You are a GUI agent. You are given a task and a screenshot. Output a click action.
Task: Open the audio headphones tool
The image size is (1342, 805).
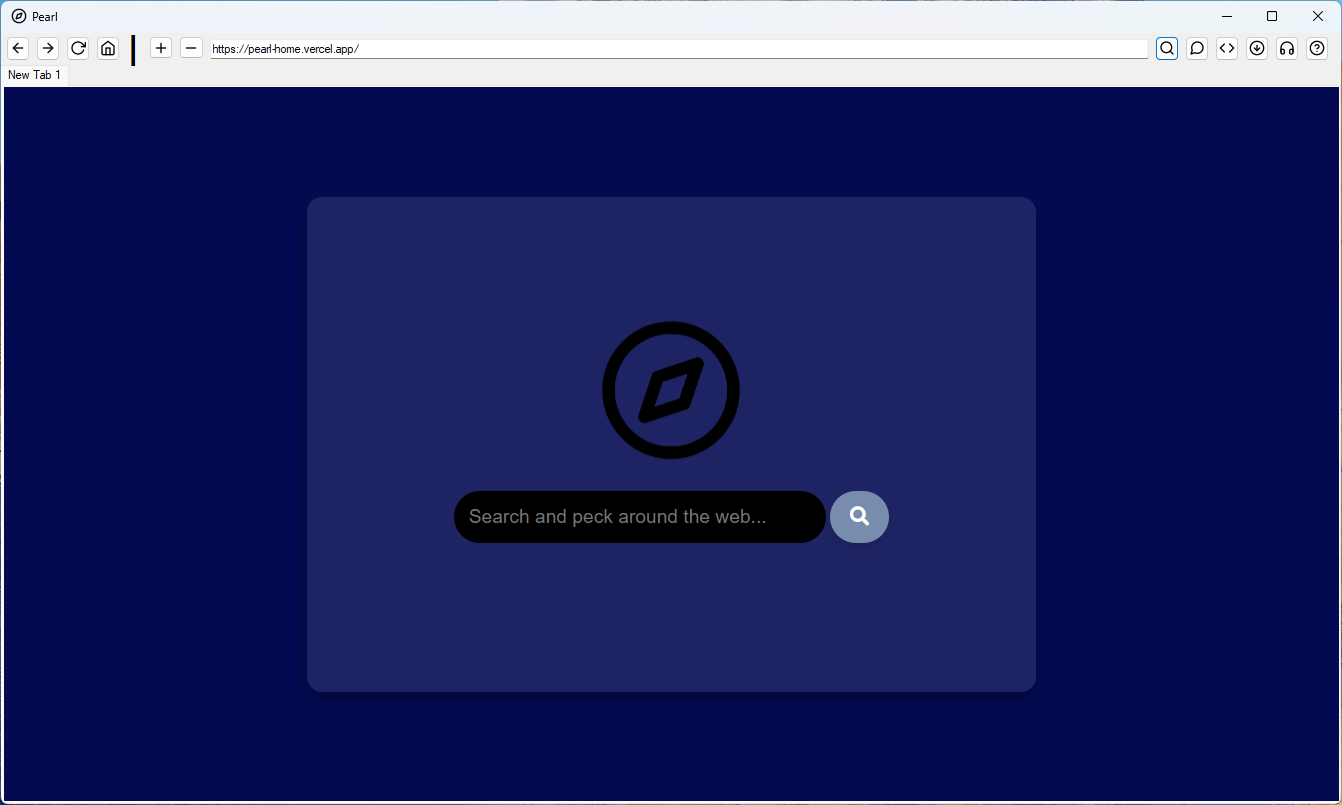click(1286, 47)
